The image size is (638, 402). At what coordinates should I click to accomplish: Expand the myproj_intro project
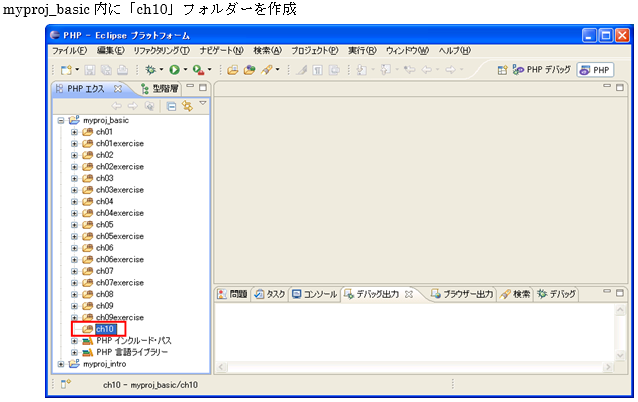coord(62,364)
